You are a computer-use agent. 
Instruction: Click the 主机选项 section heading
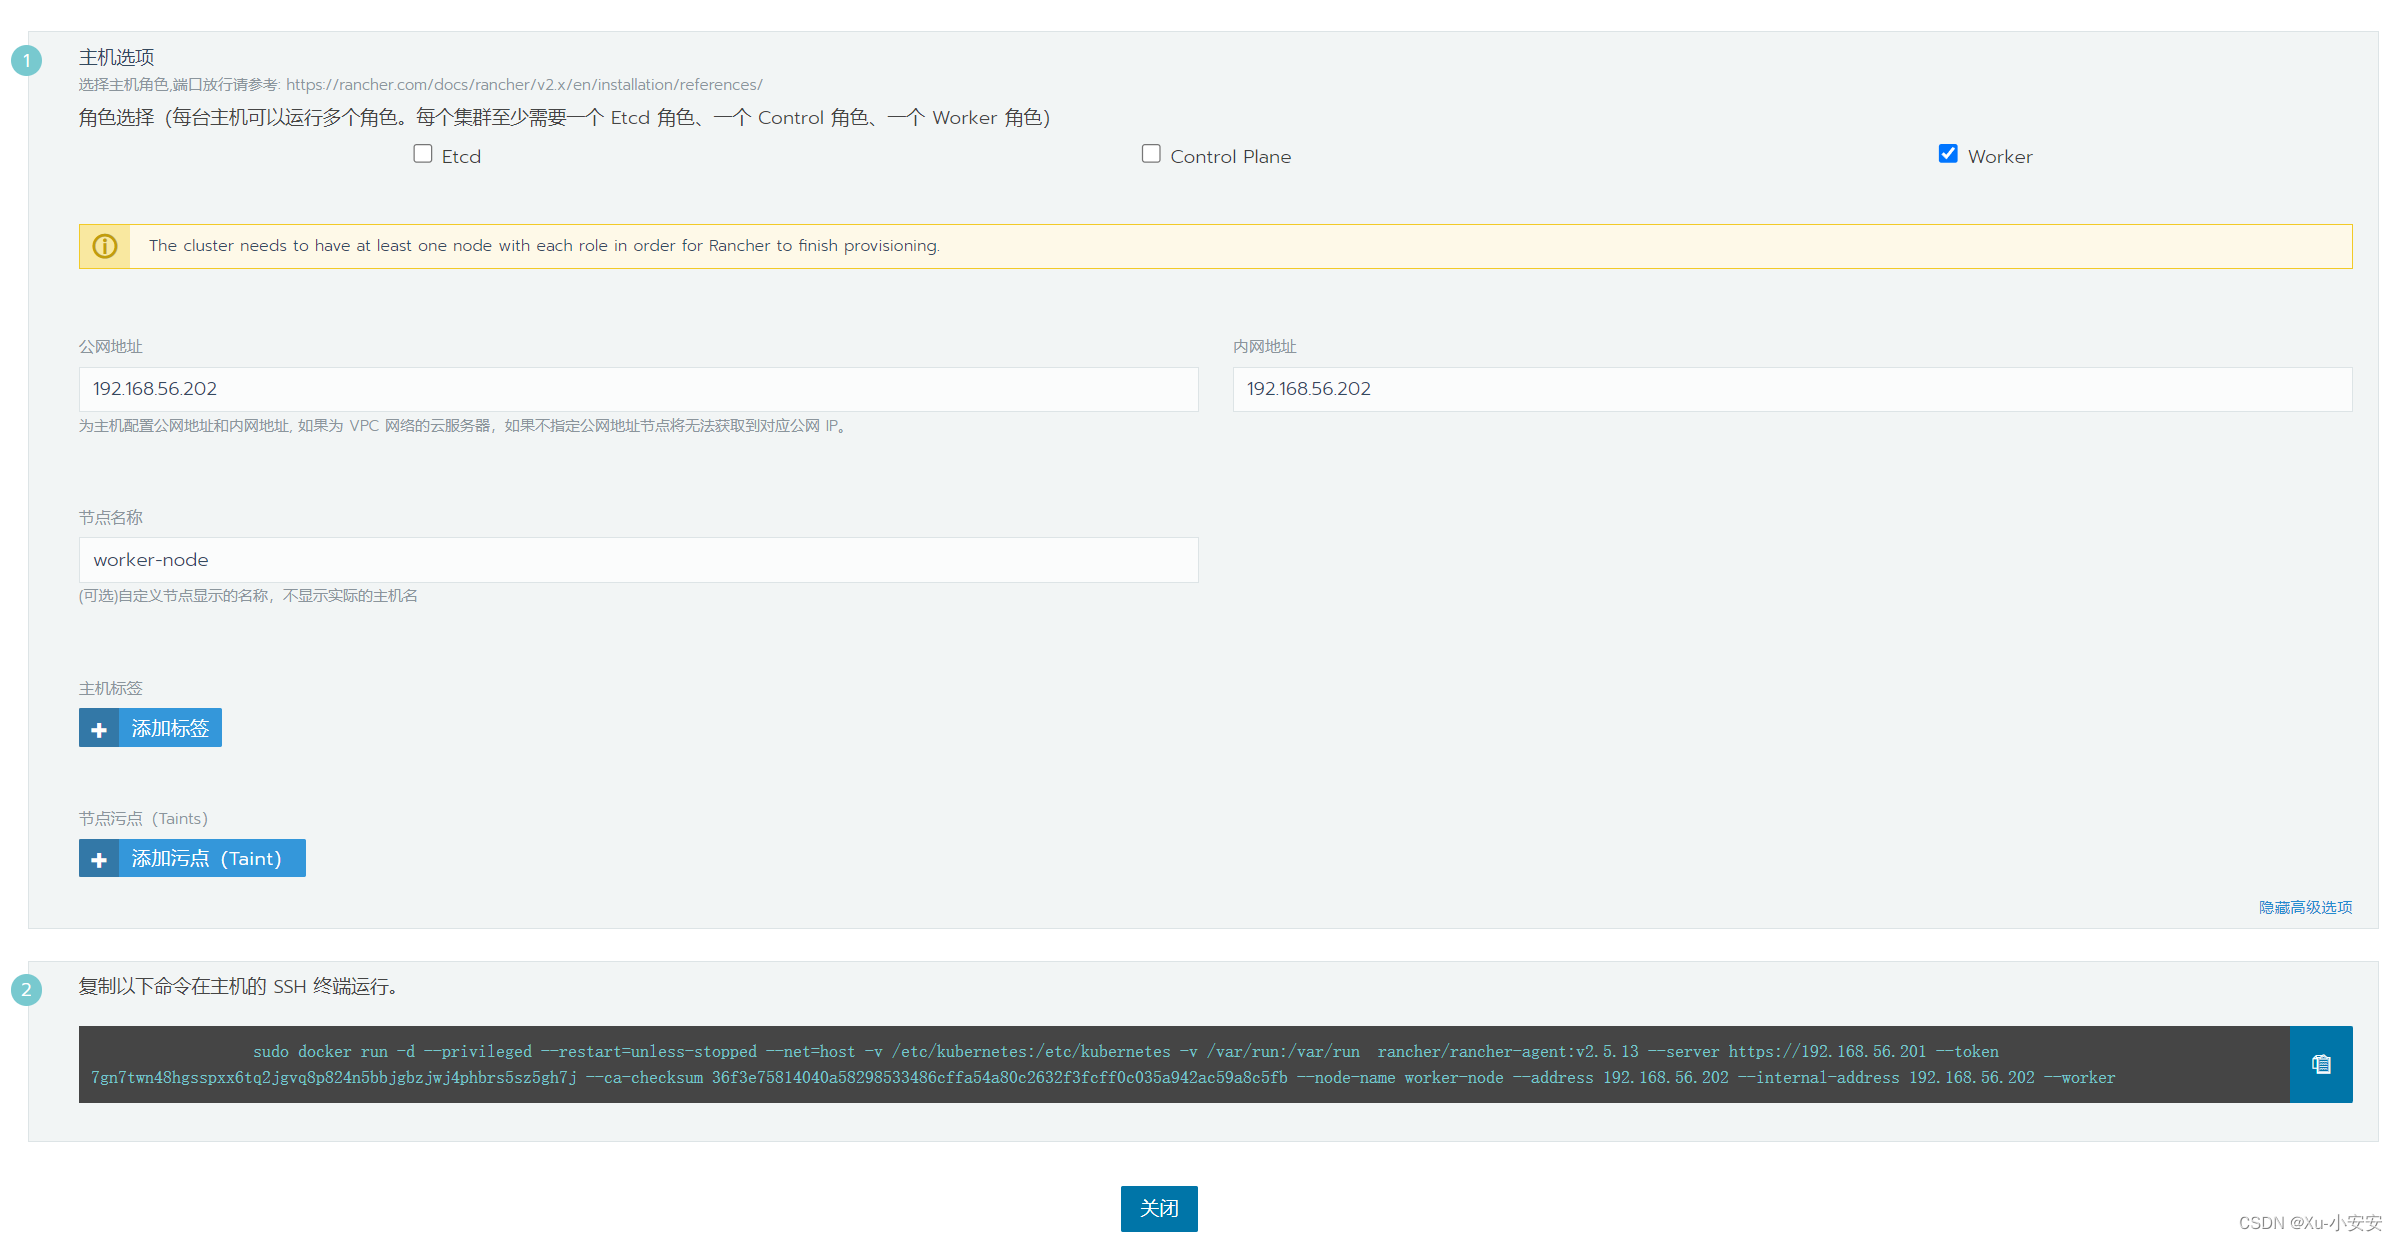pyautogui.click(x=116, y=57)
